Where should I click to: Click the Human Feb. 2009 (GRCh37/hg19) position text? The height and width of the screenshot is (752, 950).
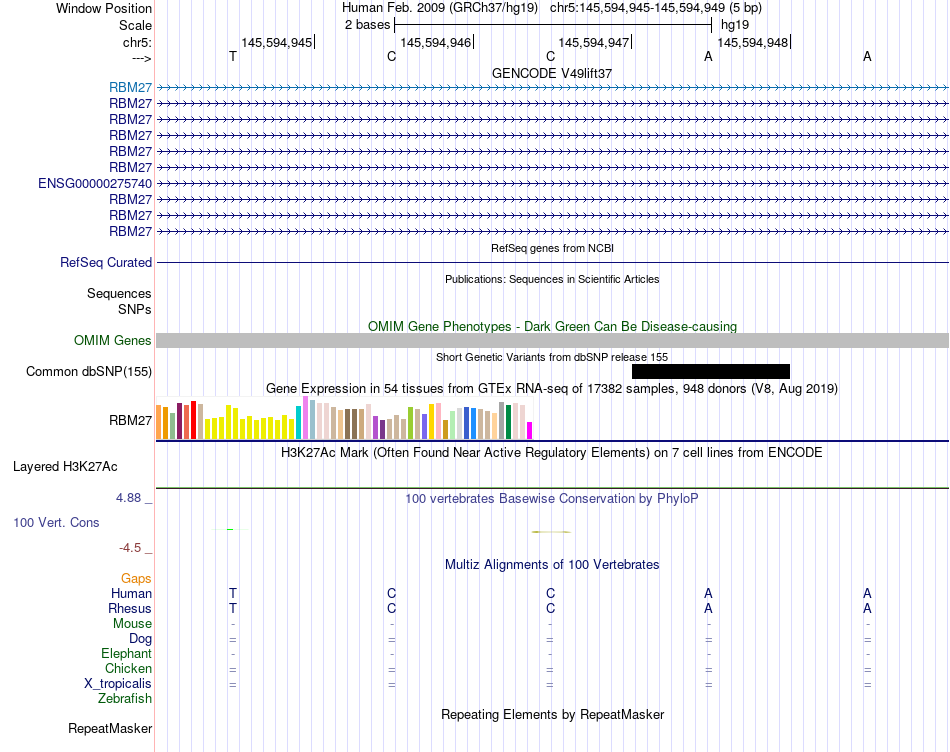(x=440, y=8)
